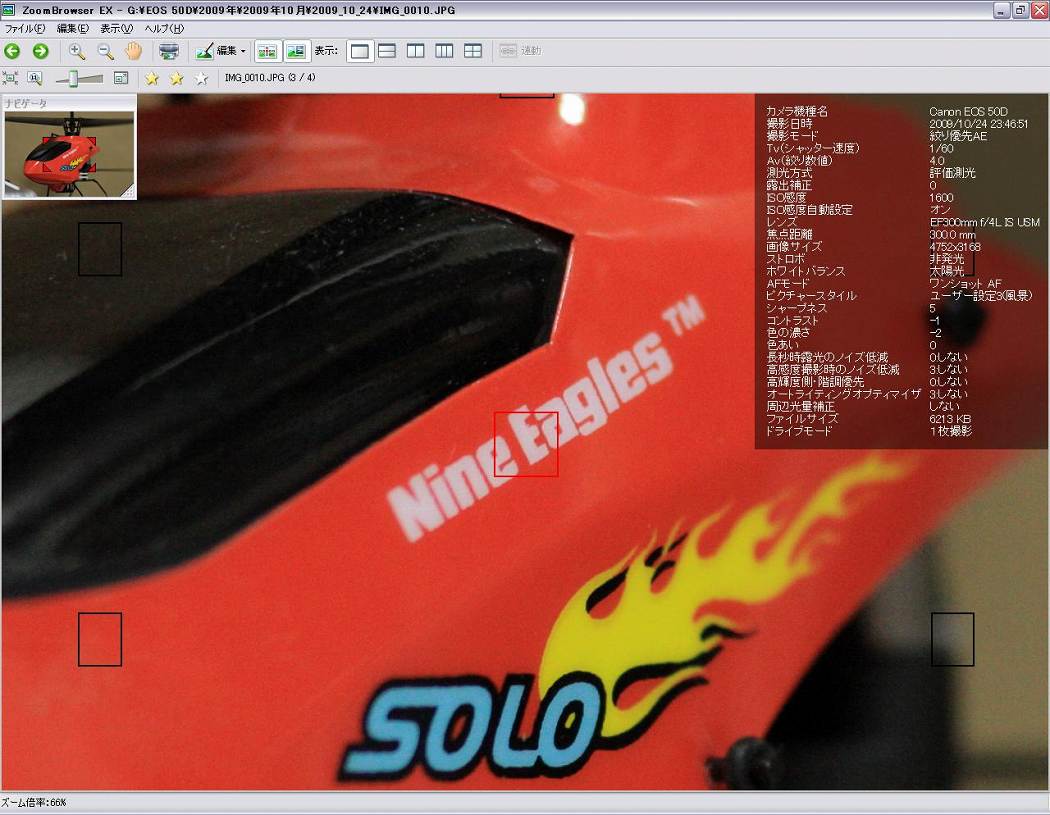Viewport: 1050px width, 815px height.
Task: Click the ズーム倍率 status bar text
Action: 33,802
